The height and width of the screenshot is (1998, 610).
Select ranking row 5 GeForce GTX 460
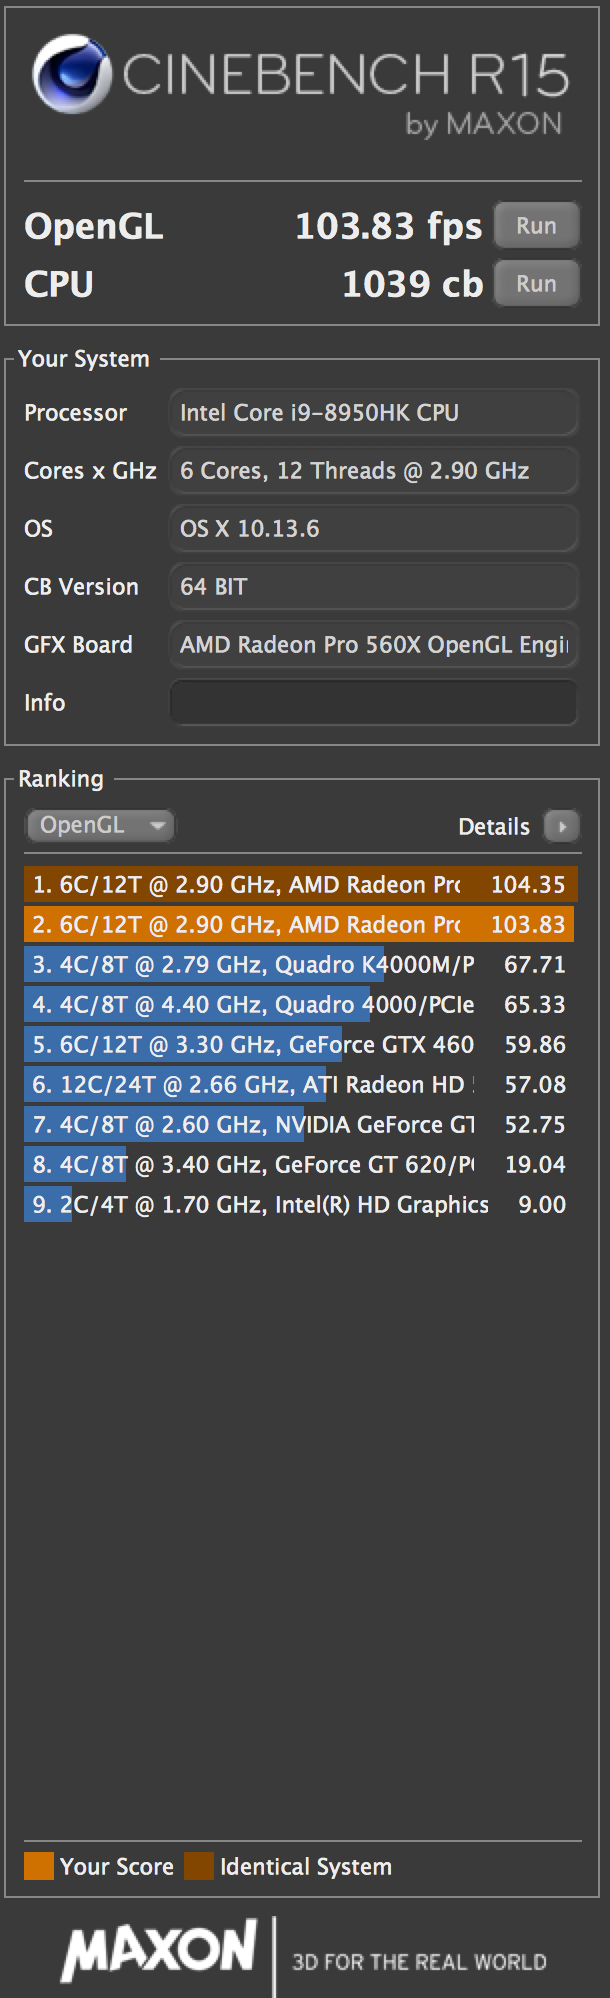click(x=301, y=1044)
